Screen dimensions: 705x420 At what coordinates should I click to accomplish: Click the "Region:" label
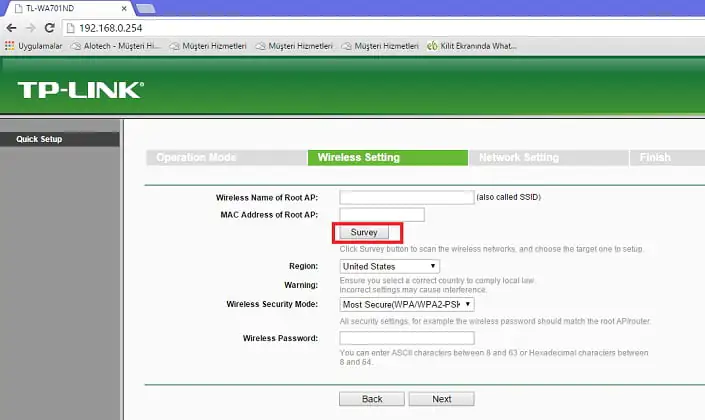pos(303,266)
